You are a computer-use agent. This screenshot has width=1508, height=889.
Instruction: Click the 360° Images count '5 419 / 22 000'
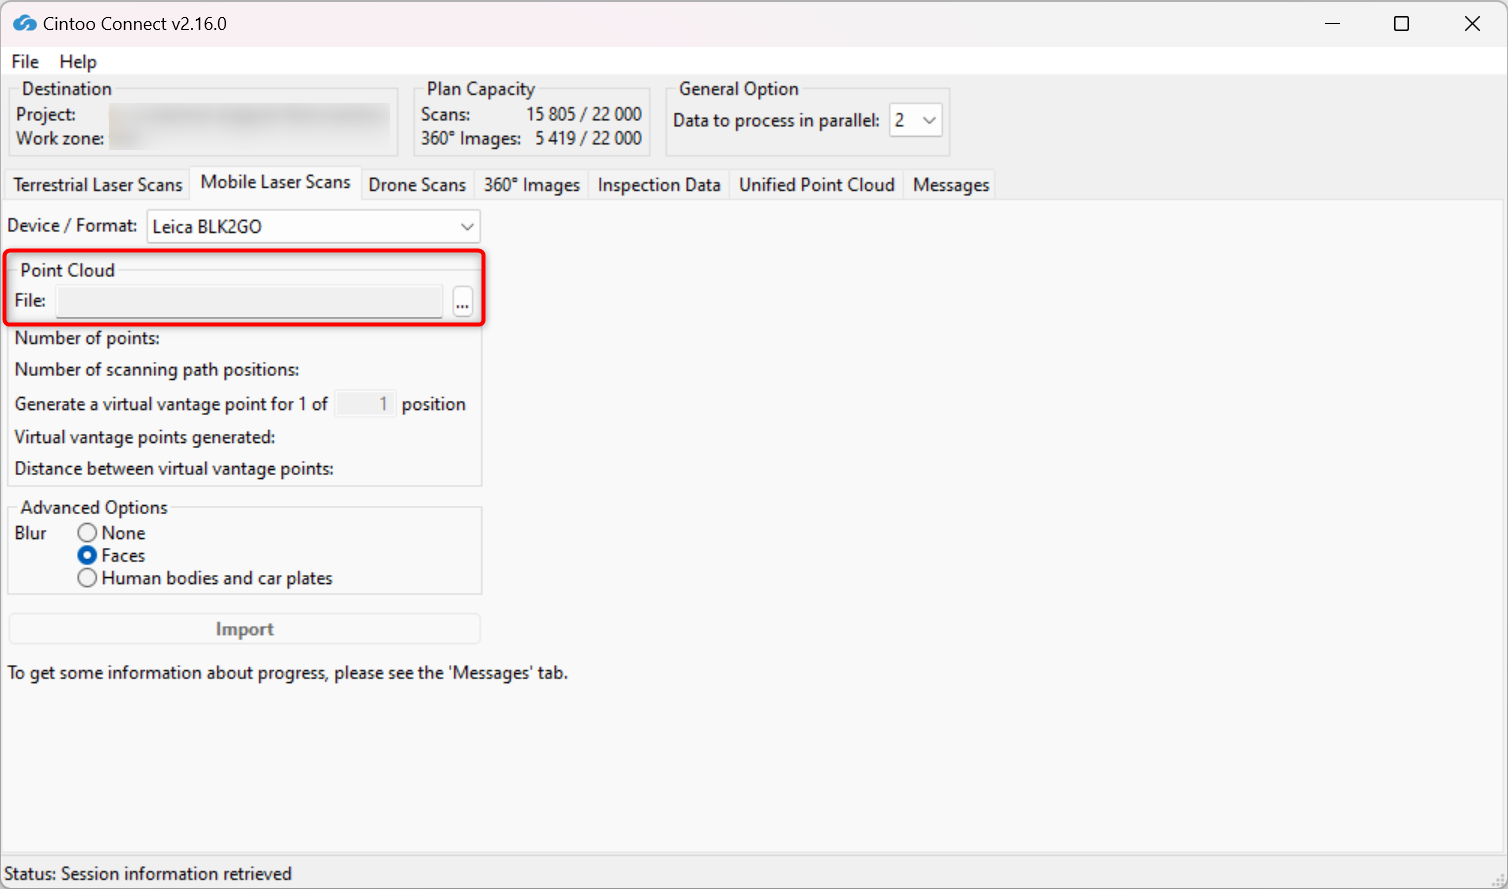(588, 138)
